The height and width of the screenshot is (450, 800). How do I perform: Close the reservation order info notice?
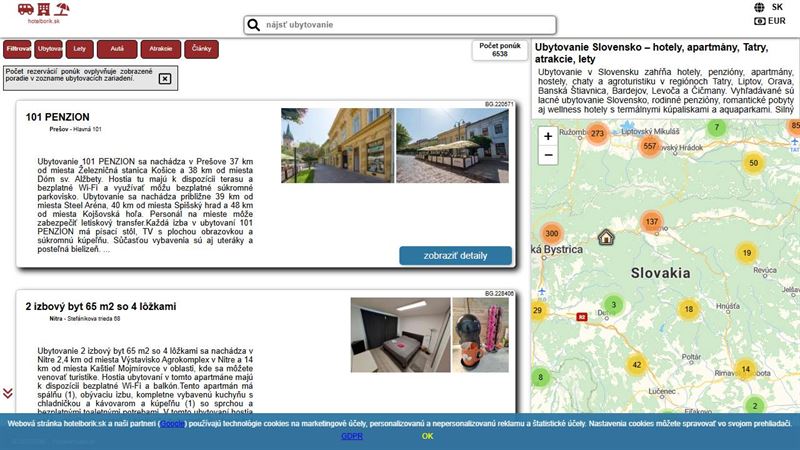point(165,79)
